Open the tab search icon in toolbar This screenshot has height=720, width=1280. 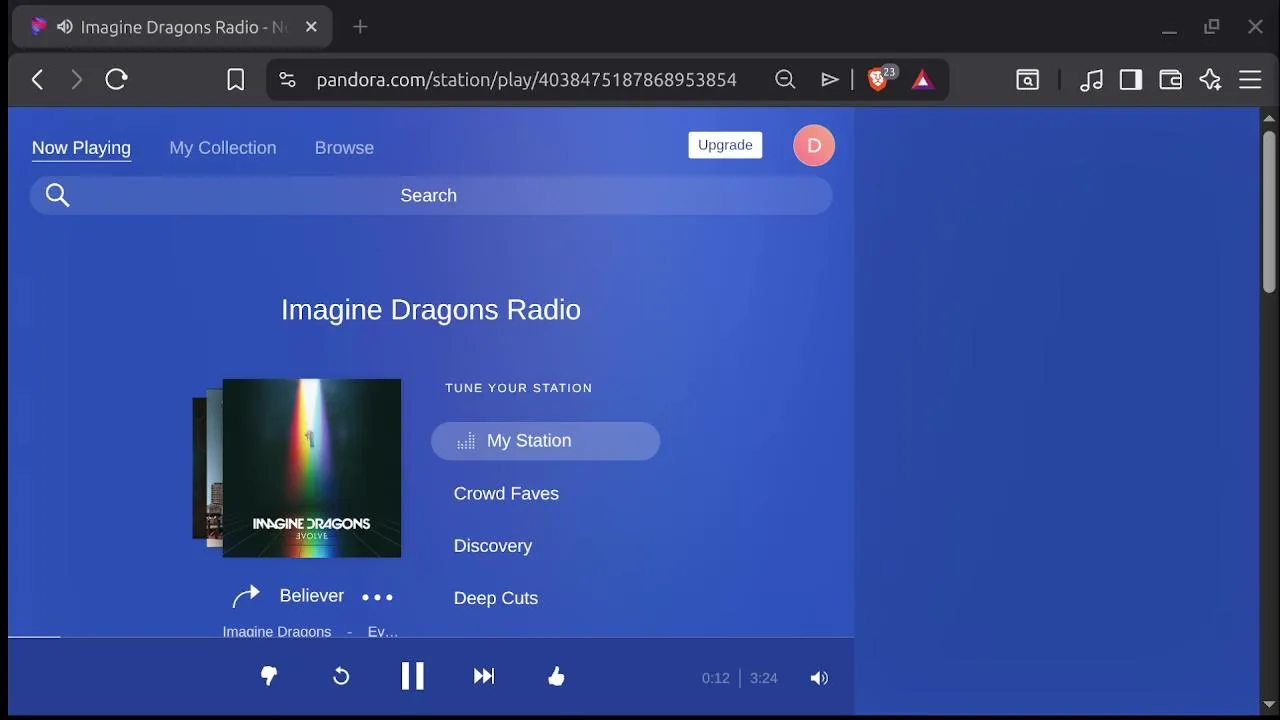coord(1028,80)
